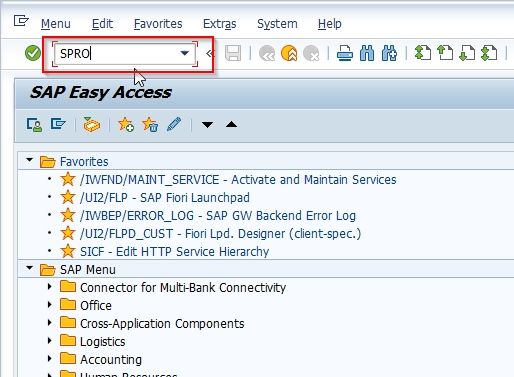Select /UI2/FLP SAP Fiori Launchpad favorite
The height and width of the screenshot is (377, 514).
click(x=165, y=198)
